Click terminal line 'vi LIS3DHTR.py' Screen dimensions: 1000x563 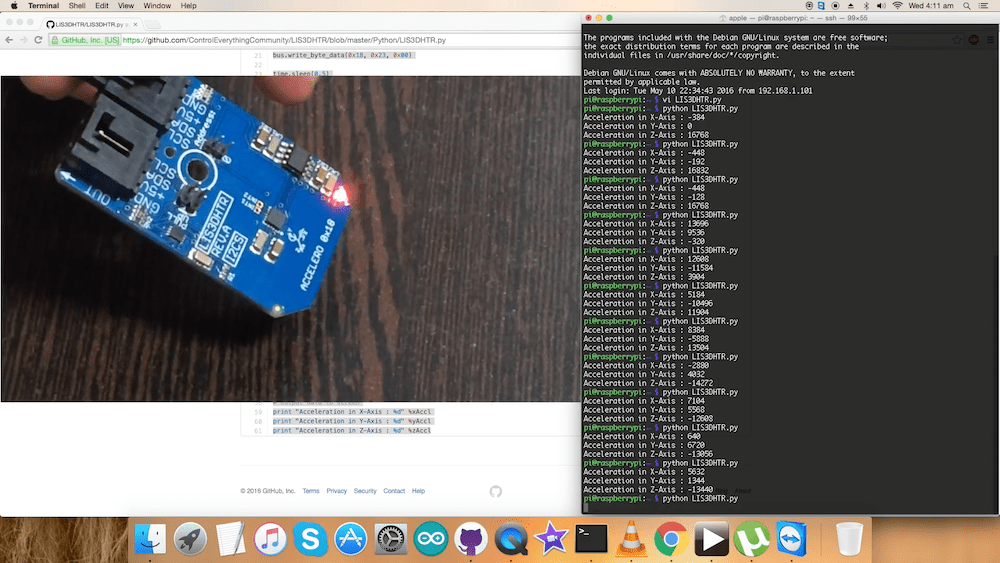pos(691,99)
